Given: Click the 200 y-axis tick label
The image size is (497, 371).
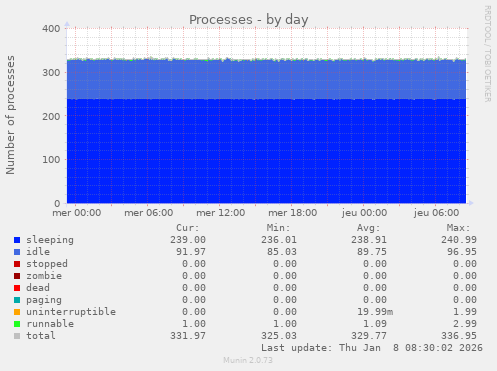Looking at the screenshot, I should (51, 116).
